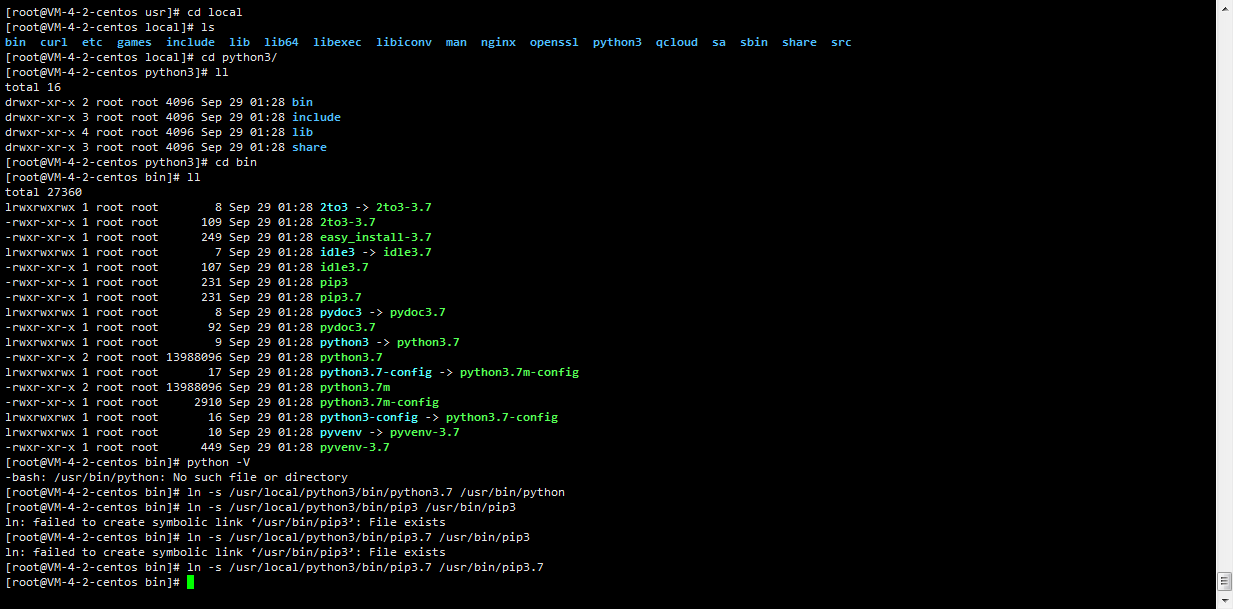Click the 'include' directory in python3 ll listing
The width and height of the screenshot is (1233, 609).
(316, 117)
